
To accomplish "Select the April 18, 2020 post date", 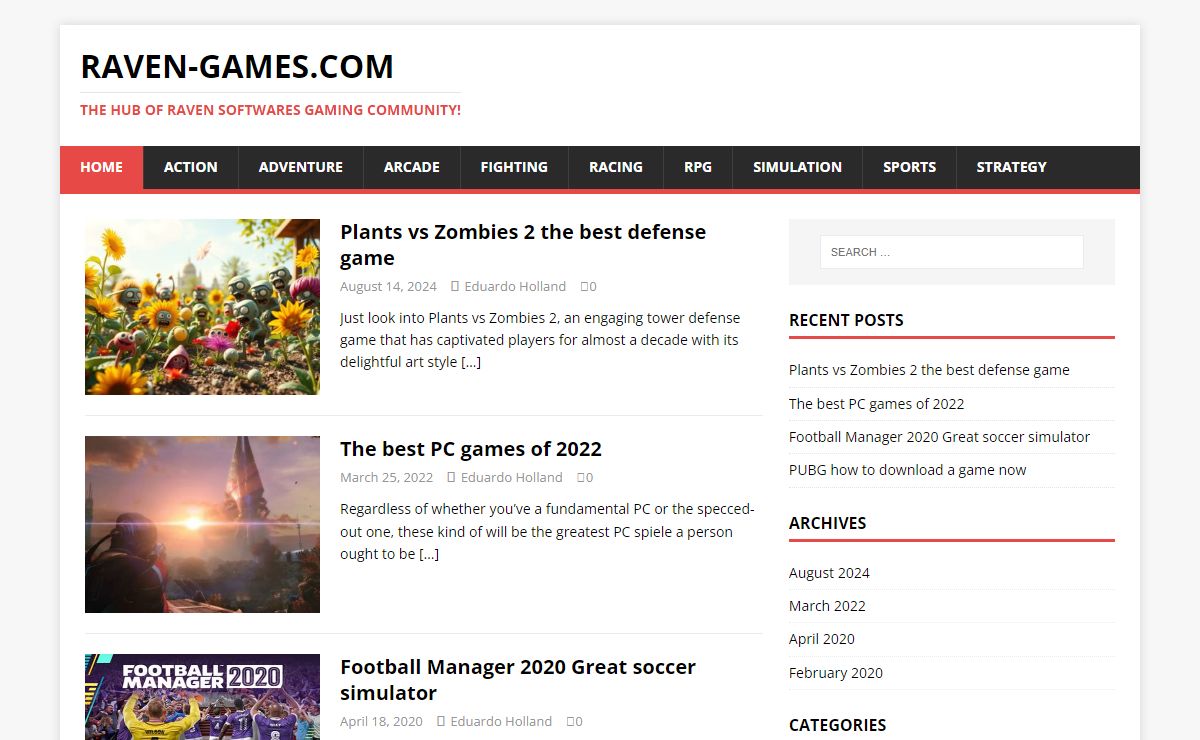I will coord(381,721).
